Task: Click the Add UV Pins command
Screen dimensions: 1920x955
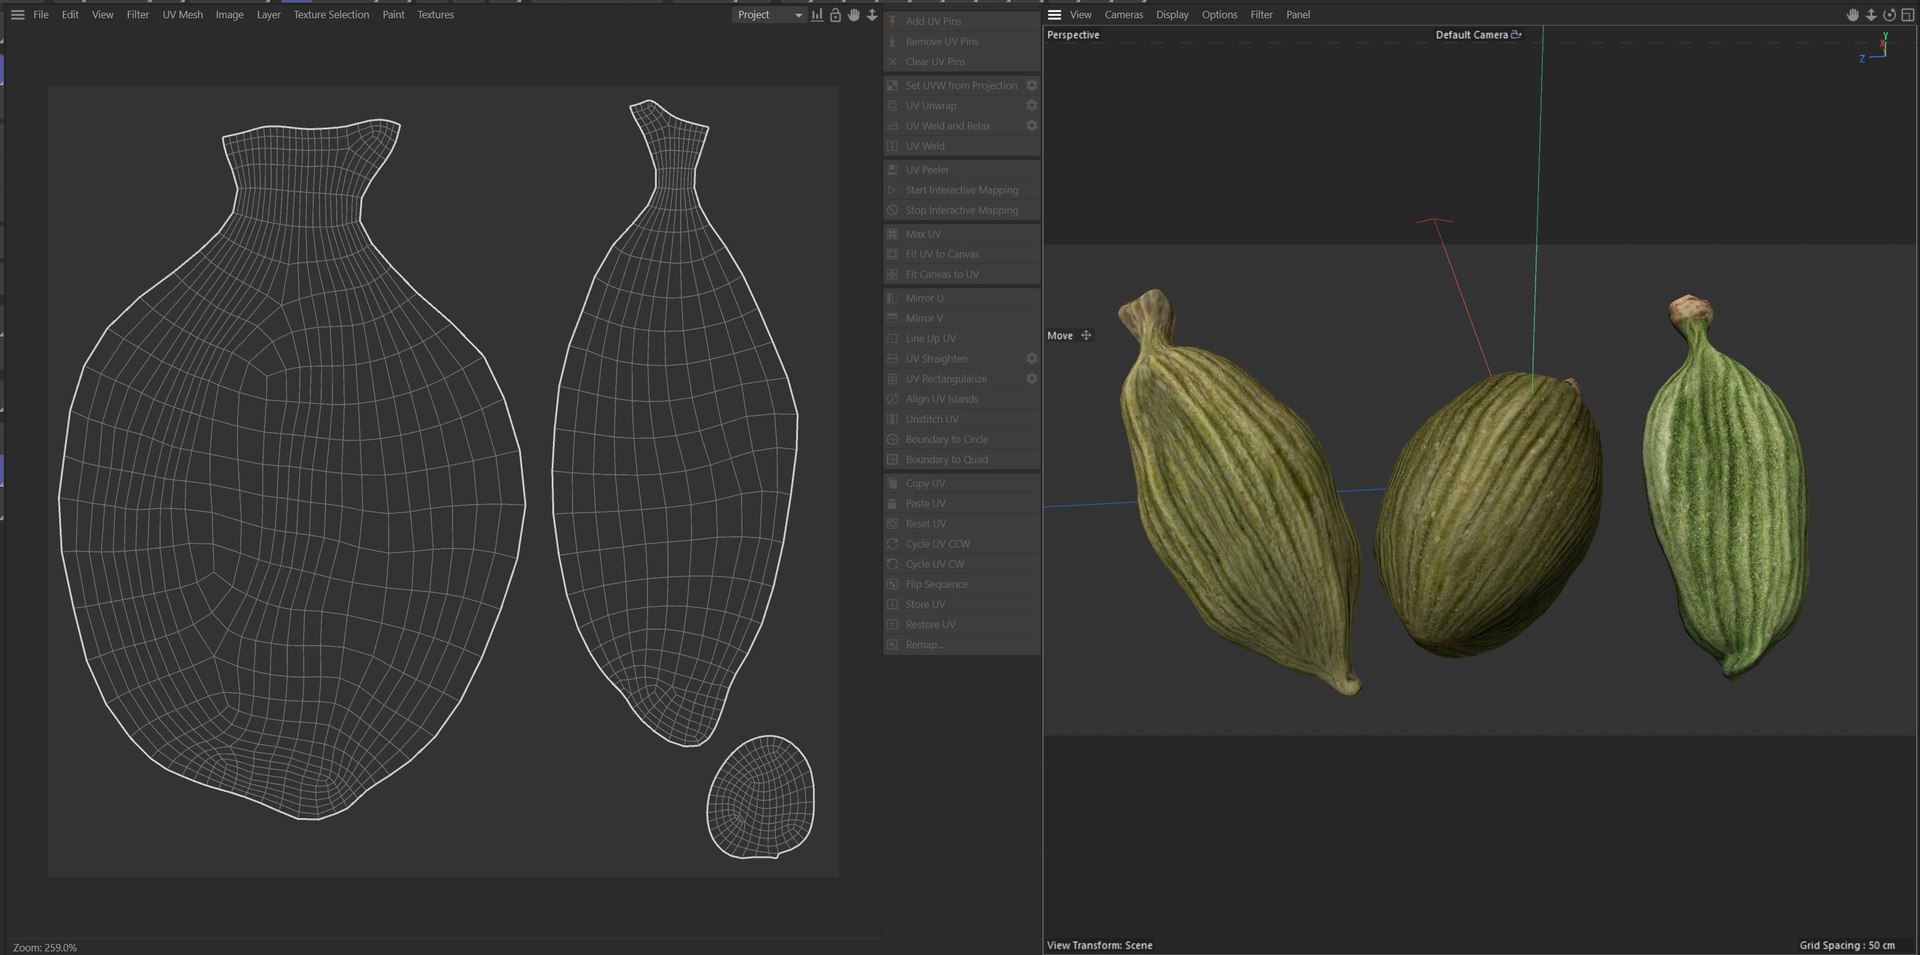Action: click(x=962, y=21)
